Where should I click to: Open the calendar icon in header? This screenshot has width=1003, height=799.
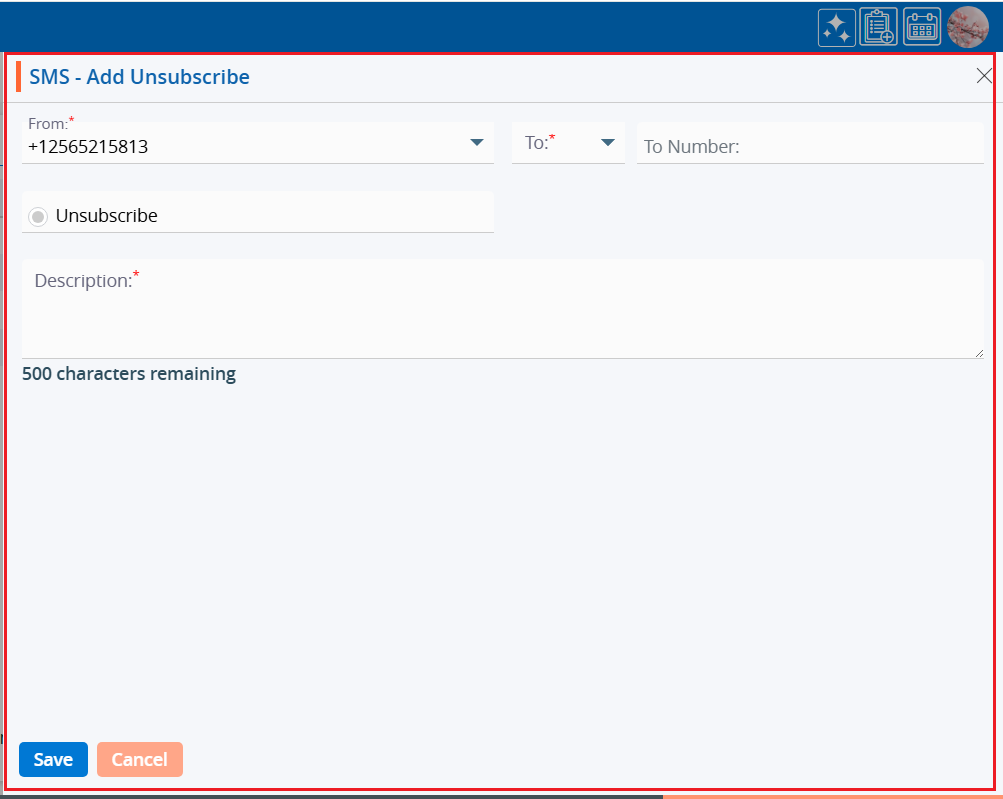tap(922, 28)
